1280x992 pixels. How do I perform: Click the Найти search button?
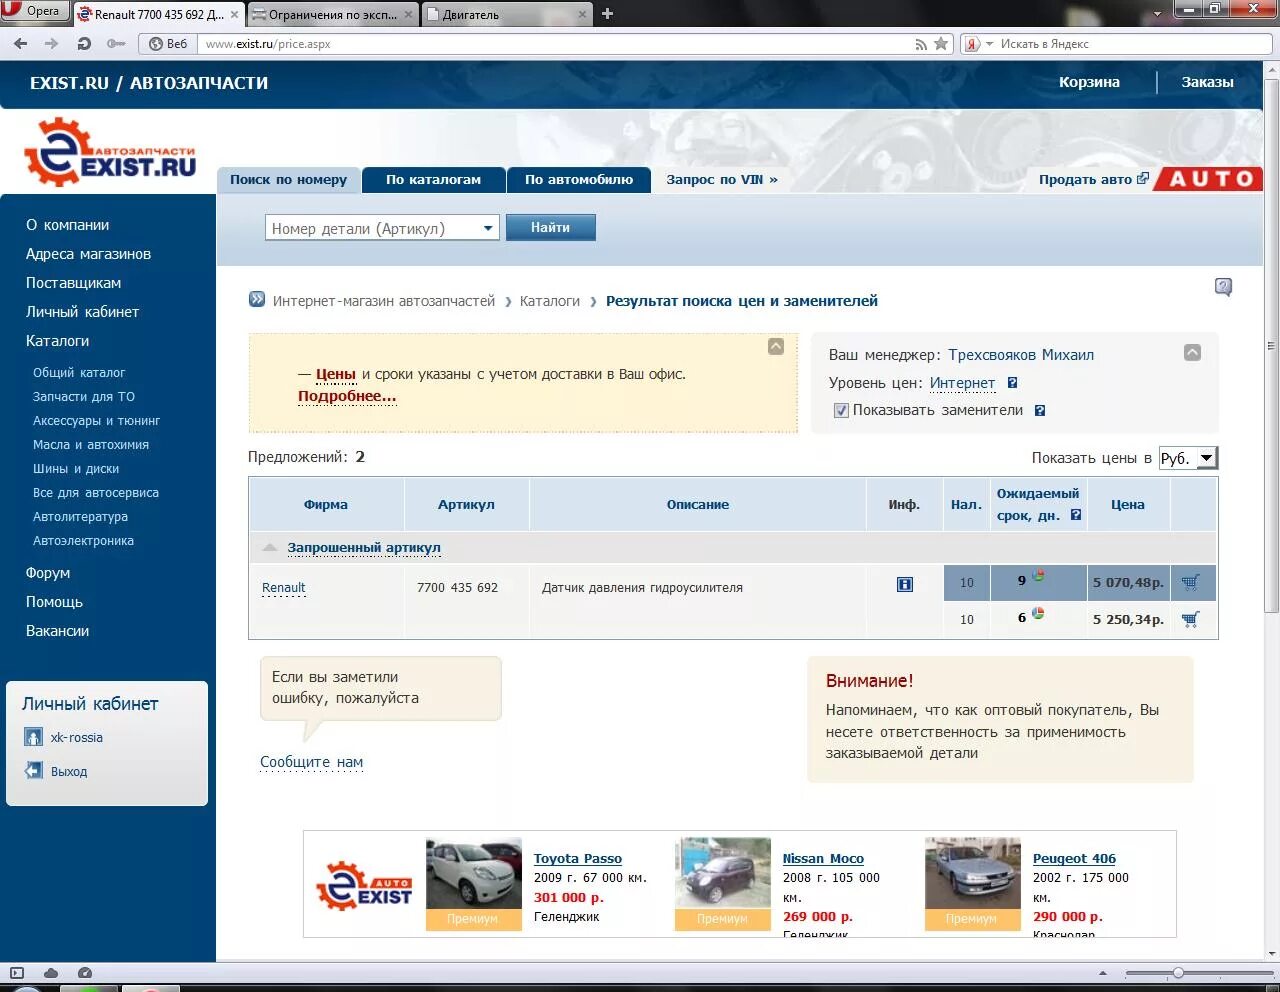(x=550, y=228)
